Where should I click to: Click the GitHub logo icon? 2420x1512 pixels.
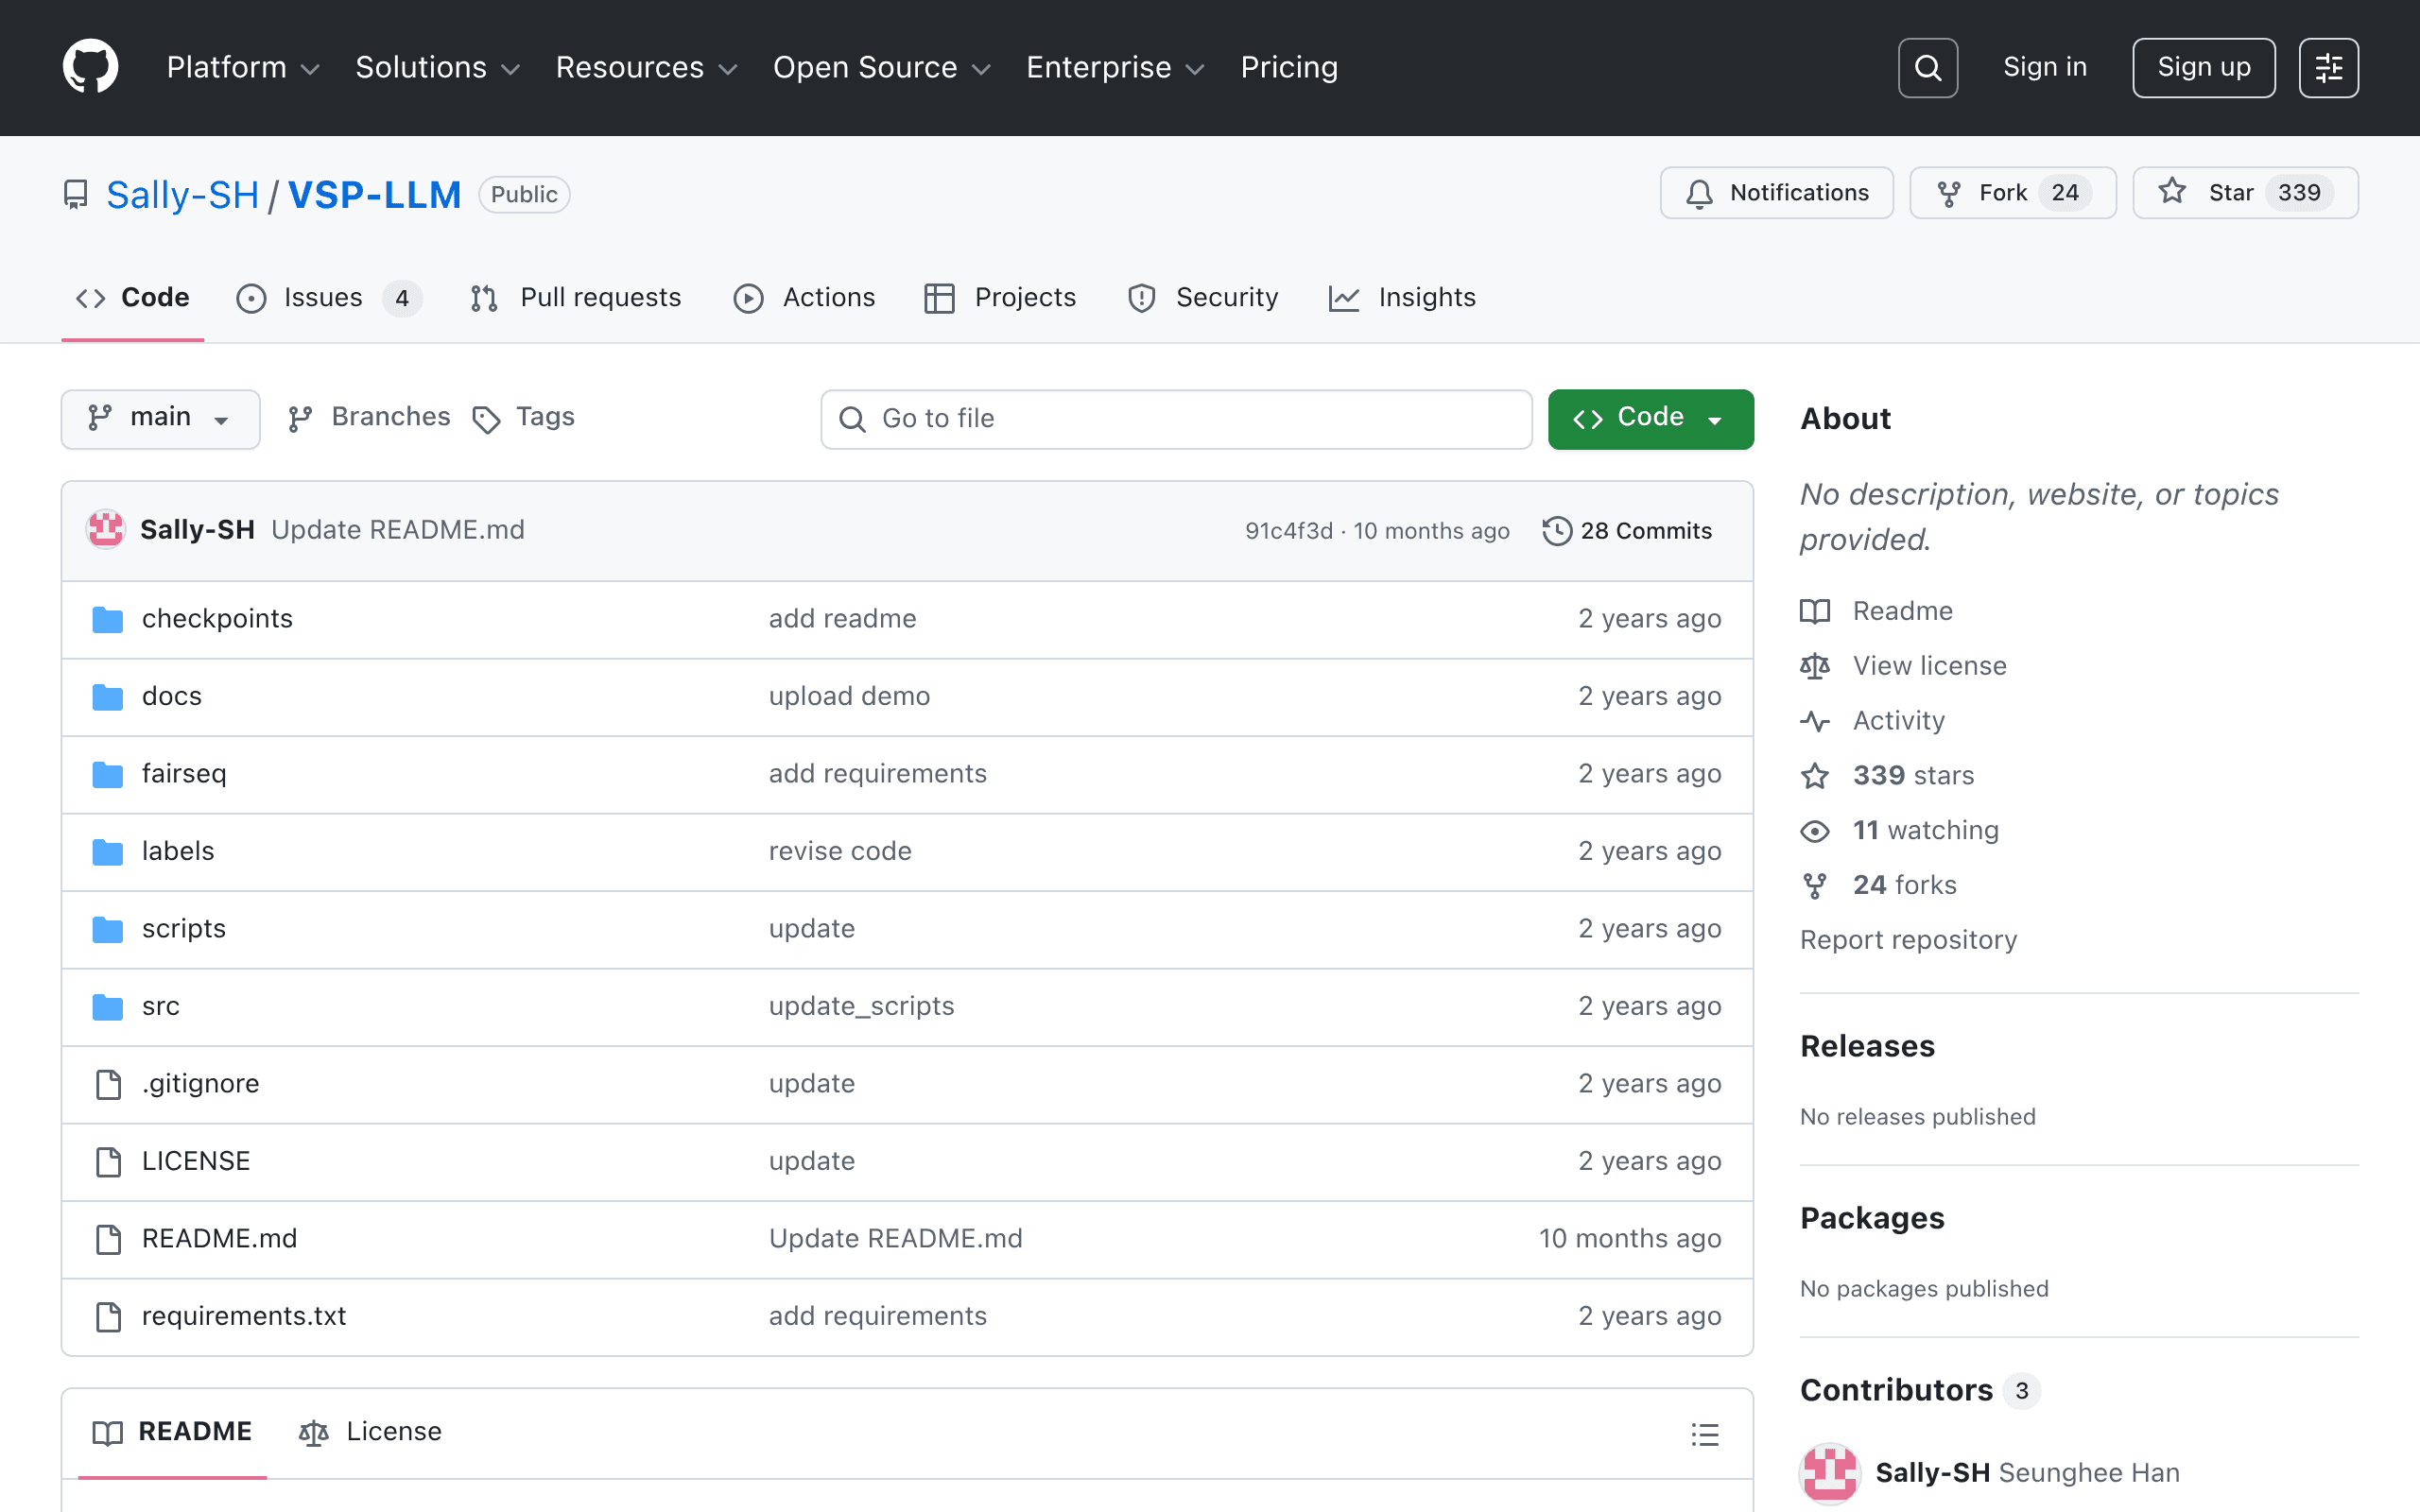(90, 67)
